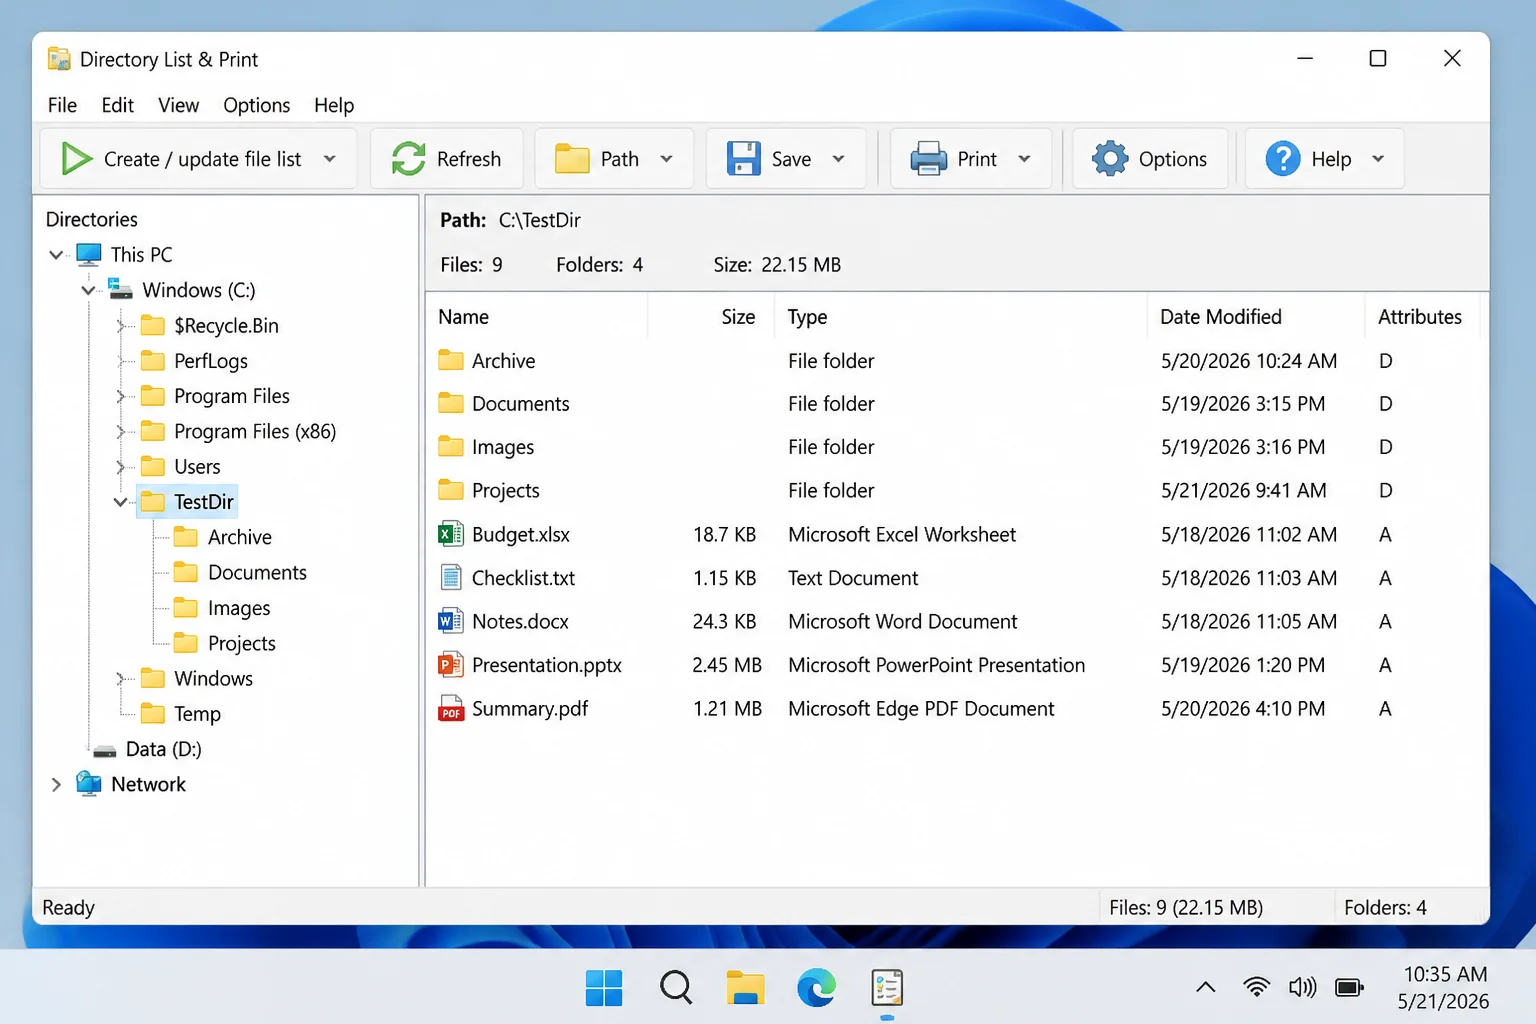Image resolution: width=1536 pixels, height=1024 pixels.
Task: Click the text file icon beside Checklist.txt
Action: tap(451, 578)
